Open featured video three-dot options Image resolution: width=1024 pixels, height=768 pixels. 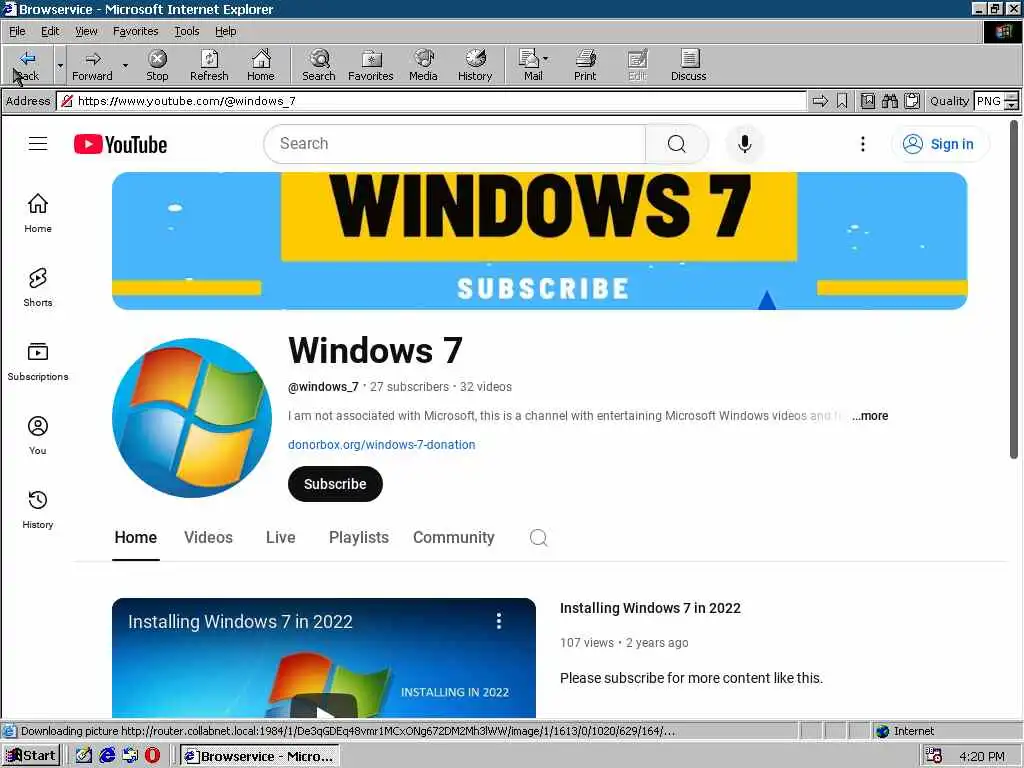(x=499, y=621)
